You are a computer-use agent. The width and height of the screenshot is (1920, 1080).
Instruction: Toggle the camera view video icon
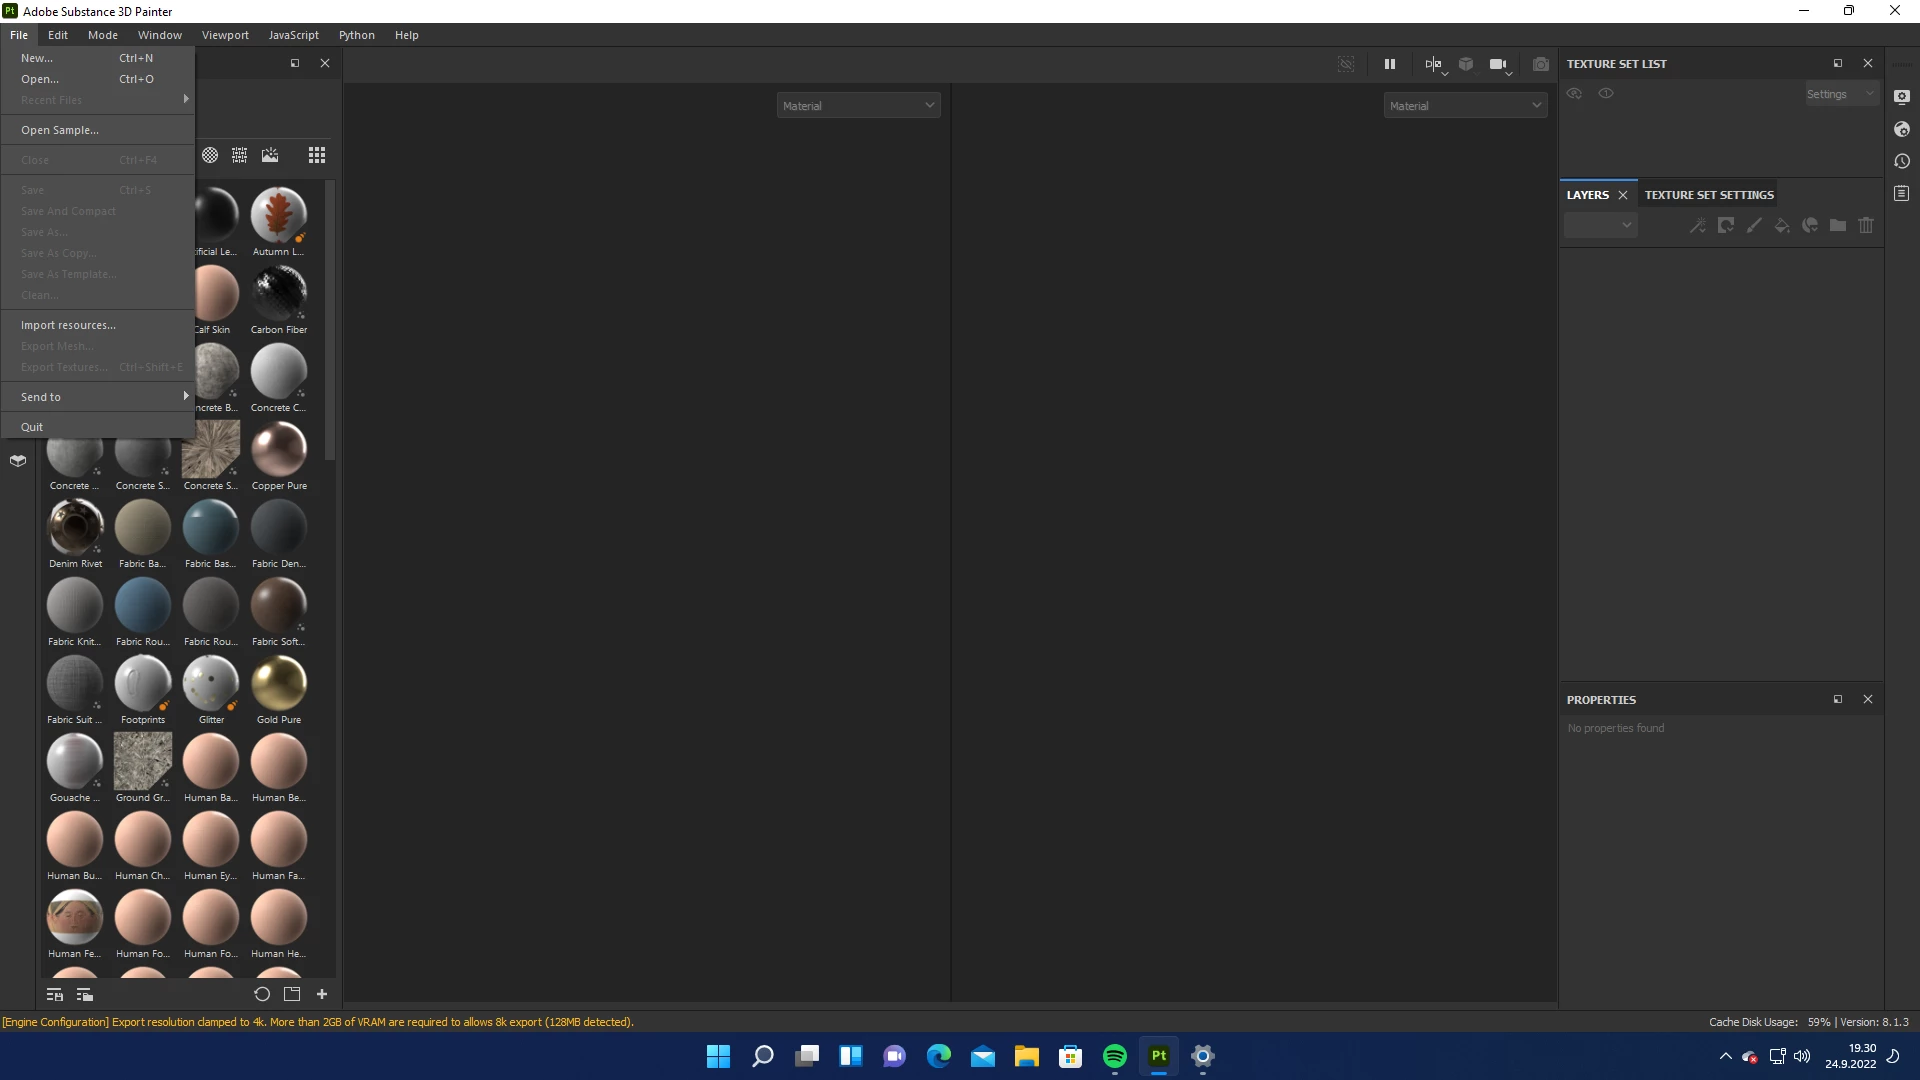click(x=1497, y=64)
